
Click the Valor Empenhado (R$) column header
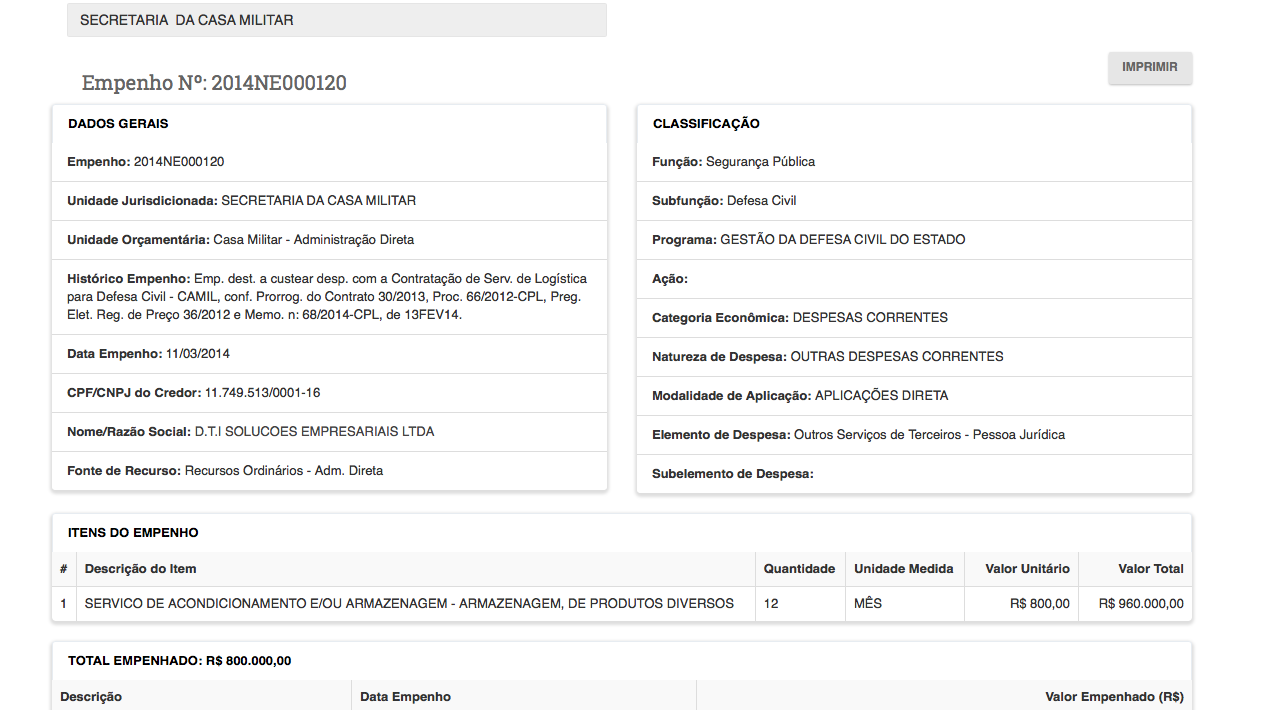click(944, 697)
